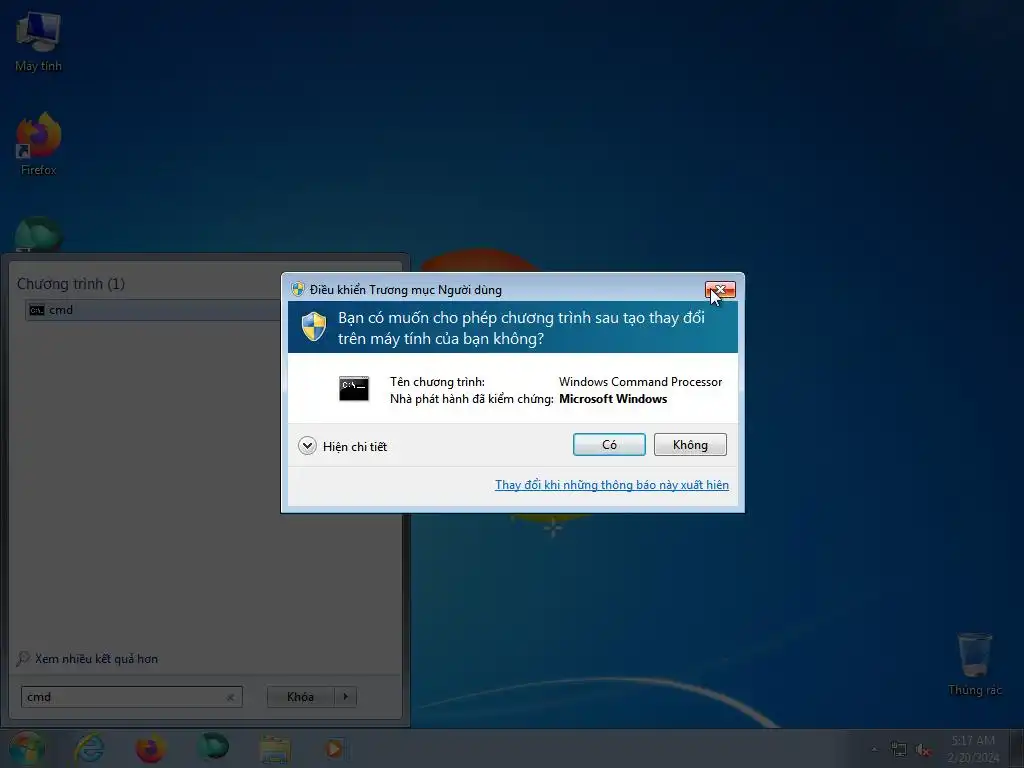Click the taskbar clock 5:17 AM

tap(973, 749)
